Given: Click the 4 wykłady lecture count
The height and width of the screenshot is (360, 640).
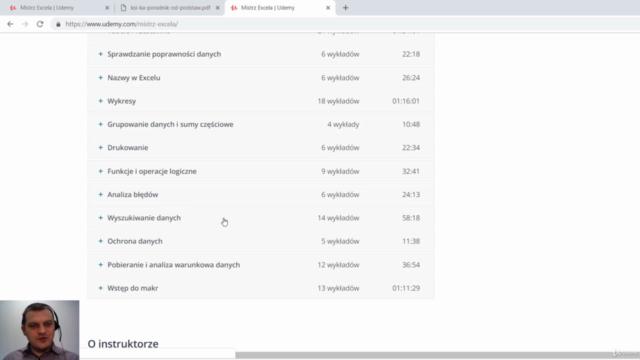Looking at the screenshot, I should (x=343, y=124).
